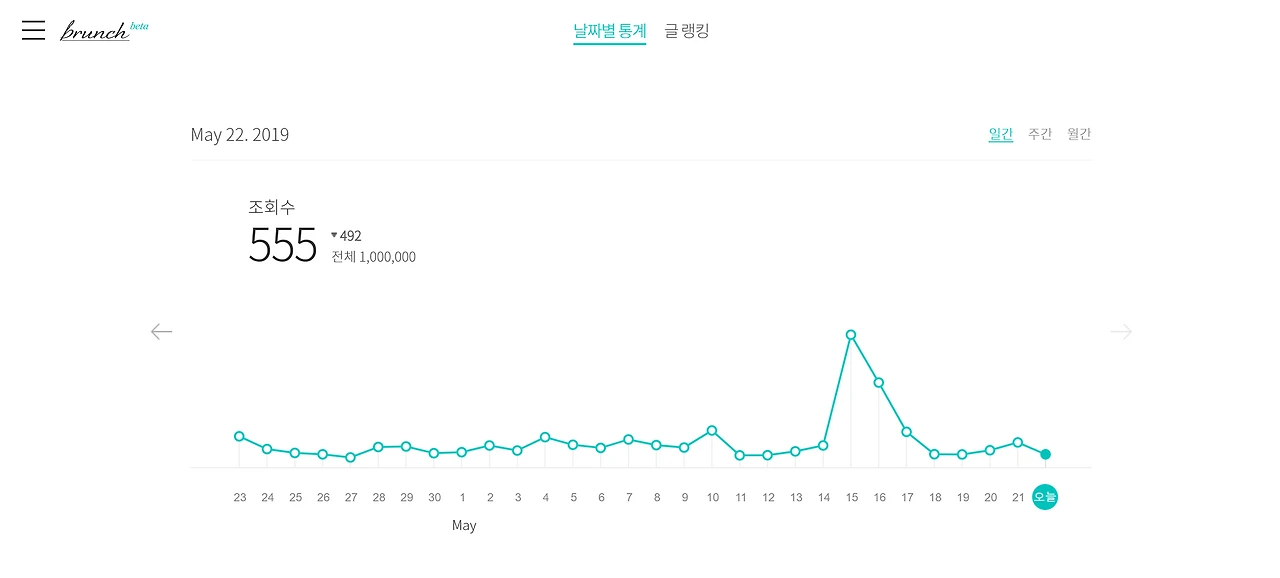Switch to the 글 랭킹 tab
Image resolution: width=1280 pixels, height=578 pixels.
[685, 31]
